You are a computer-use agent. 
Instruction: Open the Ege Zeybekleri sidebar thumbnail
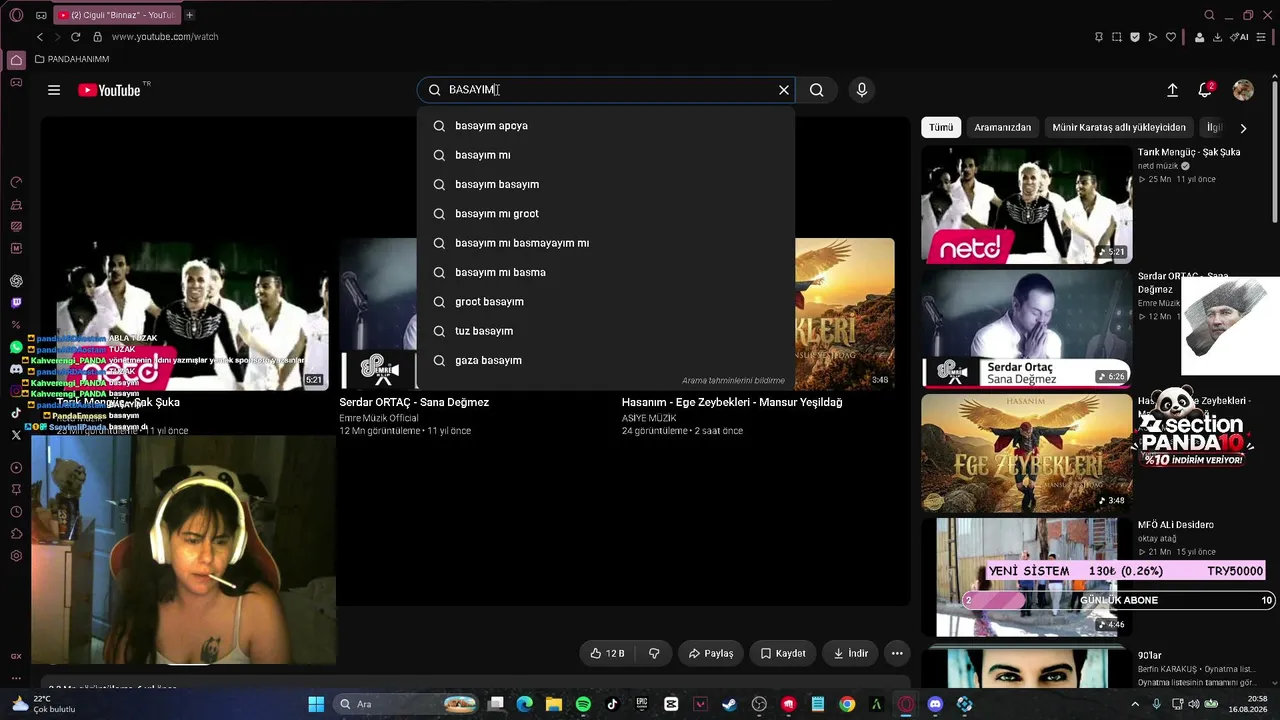click(x=1026, y=453)
